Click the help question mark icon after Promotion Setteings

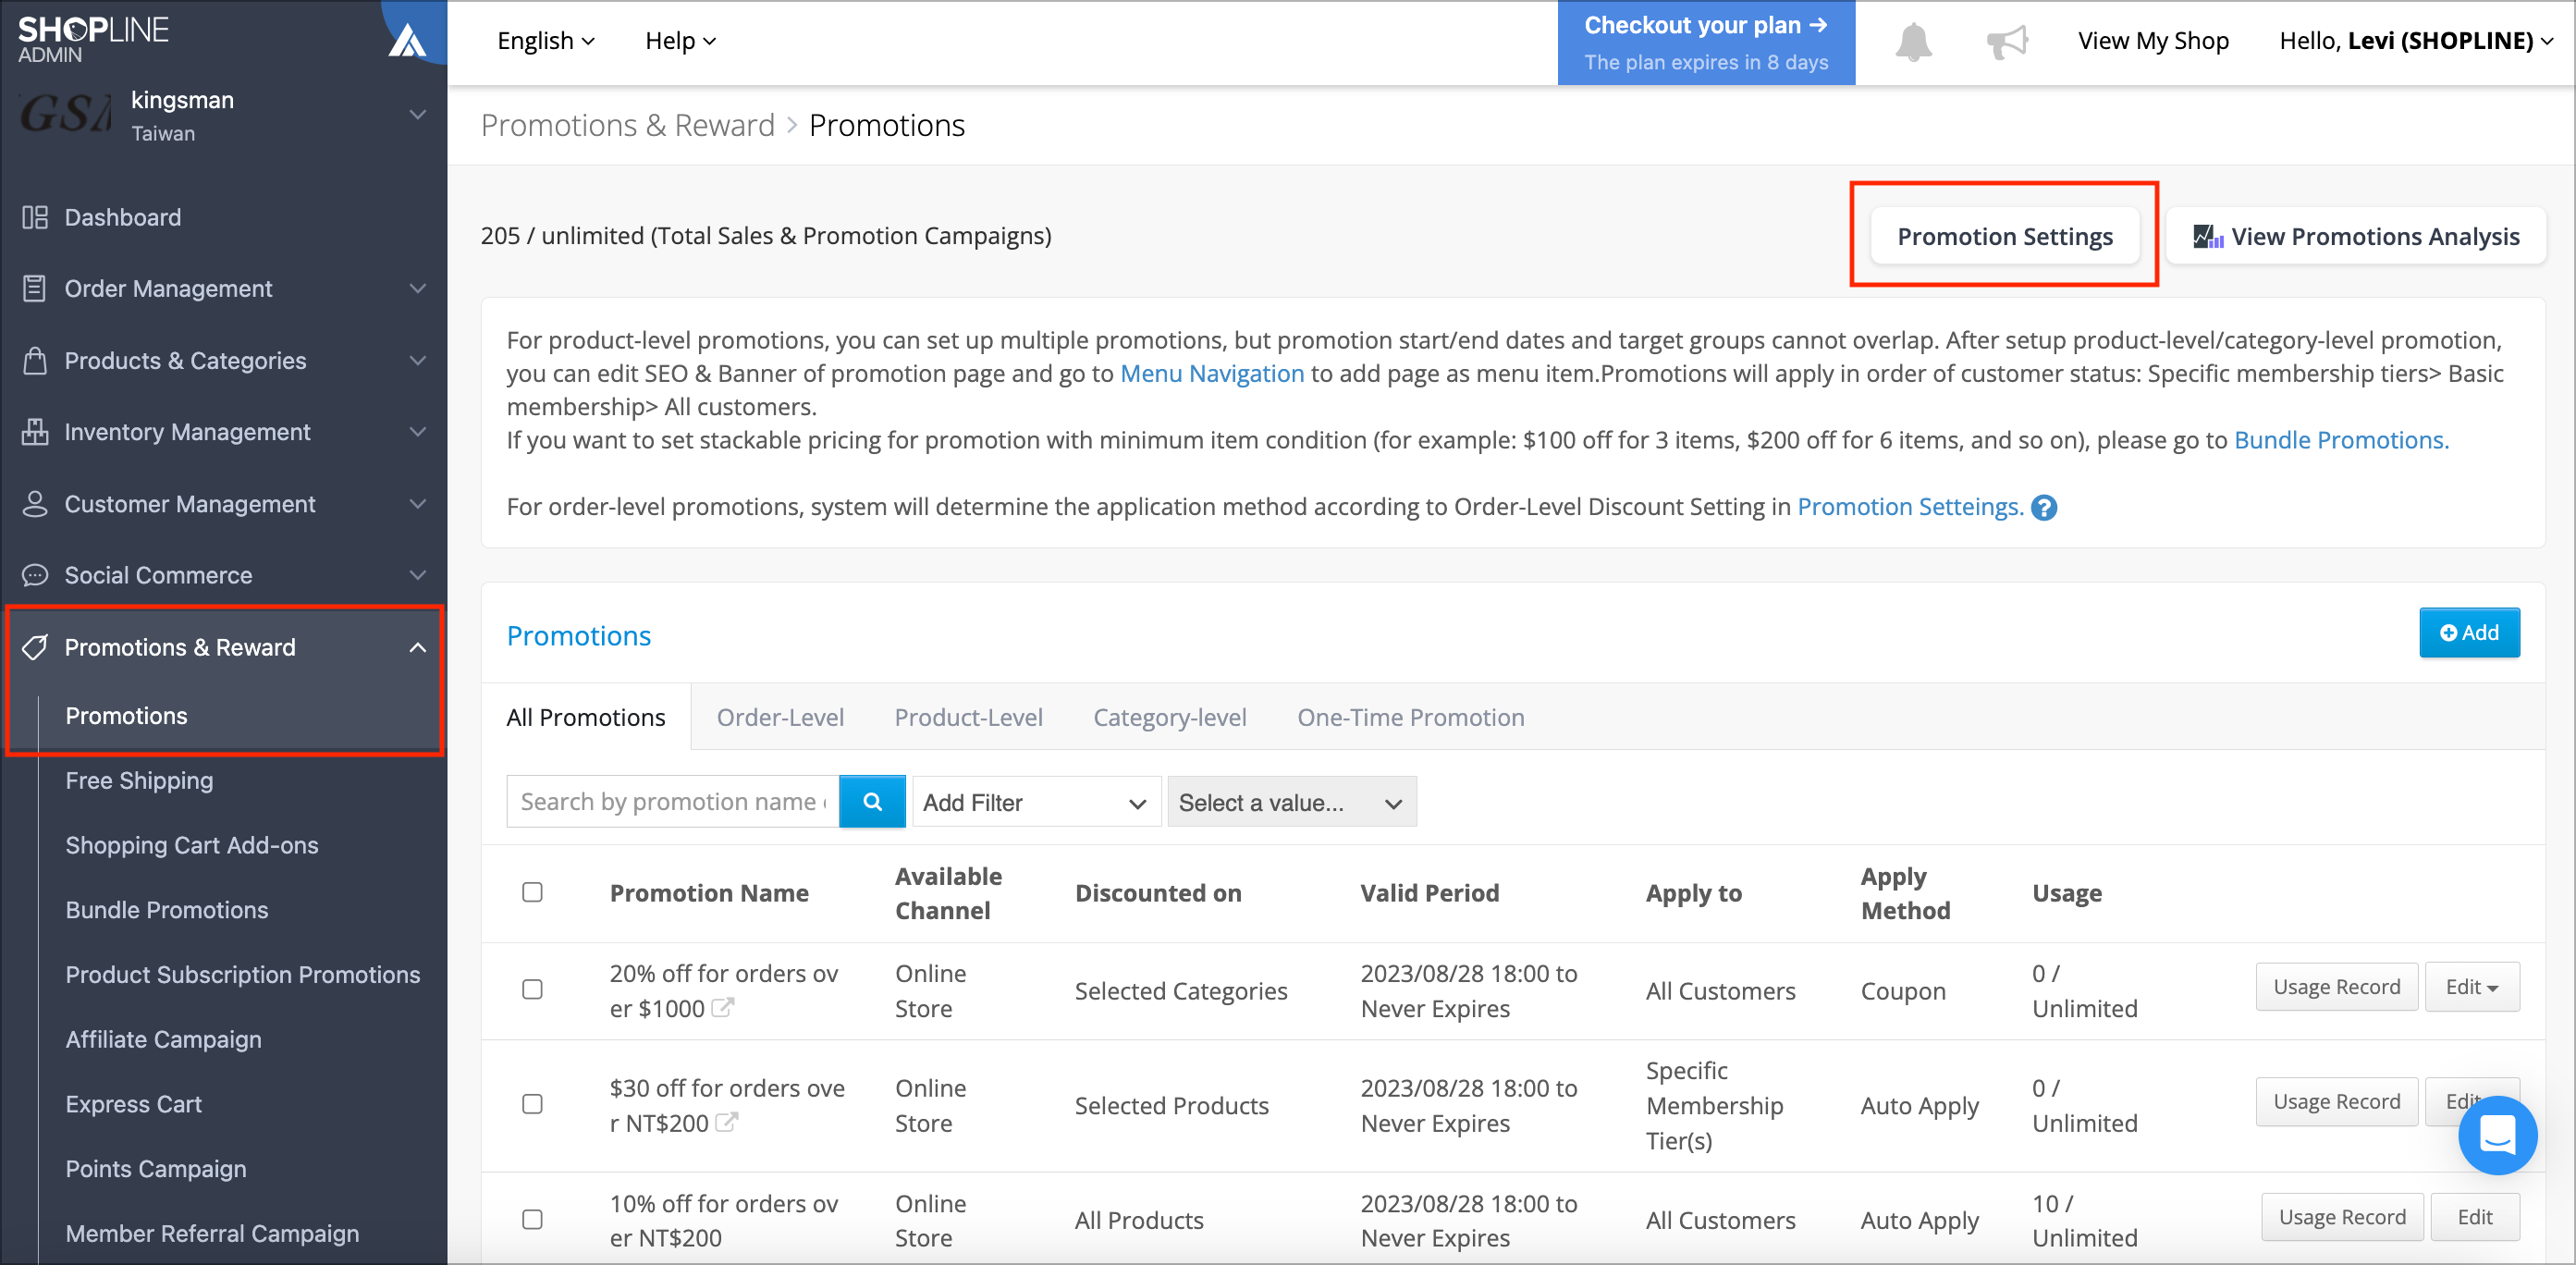point(2044,508)
